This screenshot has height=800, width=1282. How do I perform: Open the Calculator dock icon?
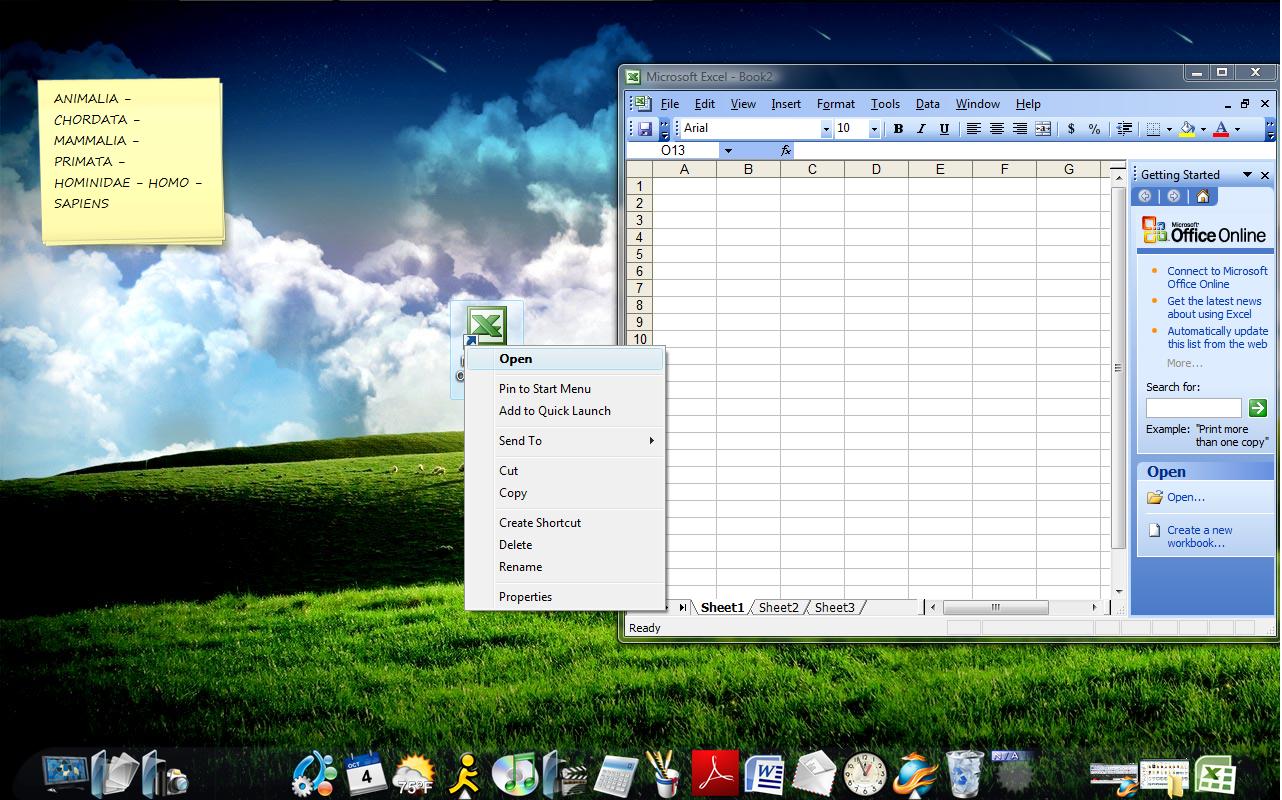616,774
